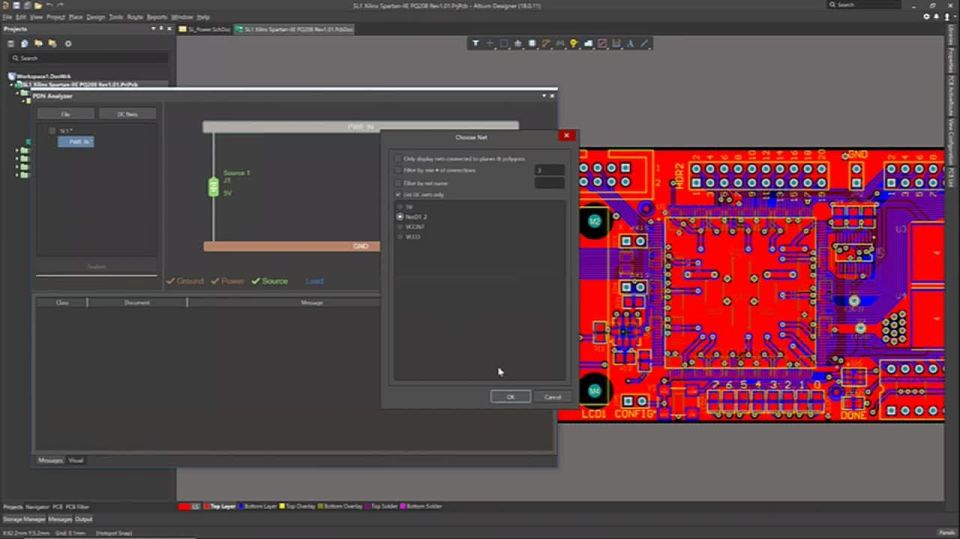Click the min connections number field
The image size is (960, 539).
click(549, 170)
